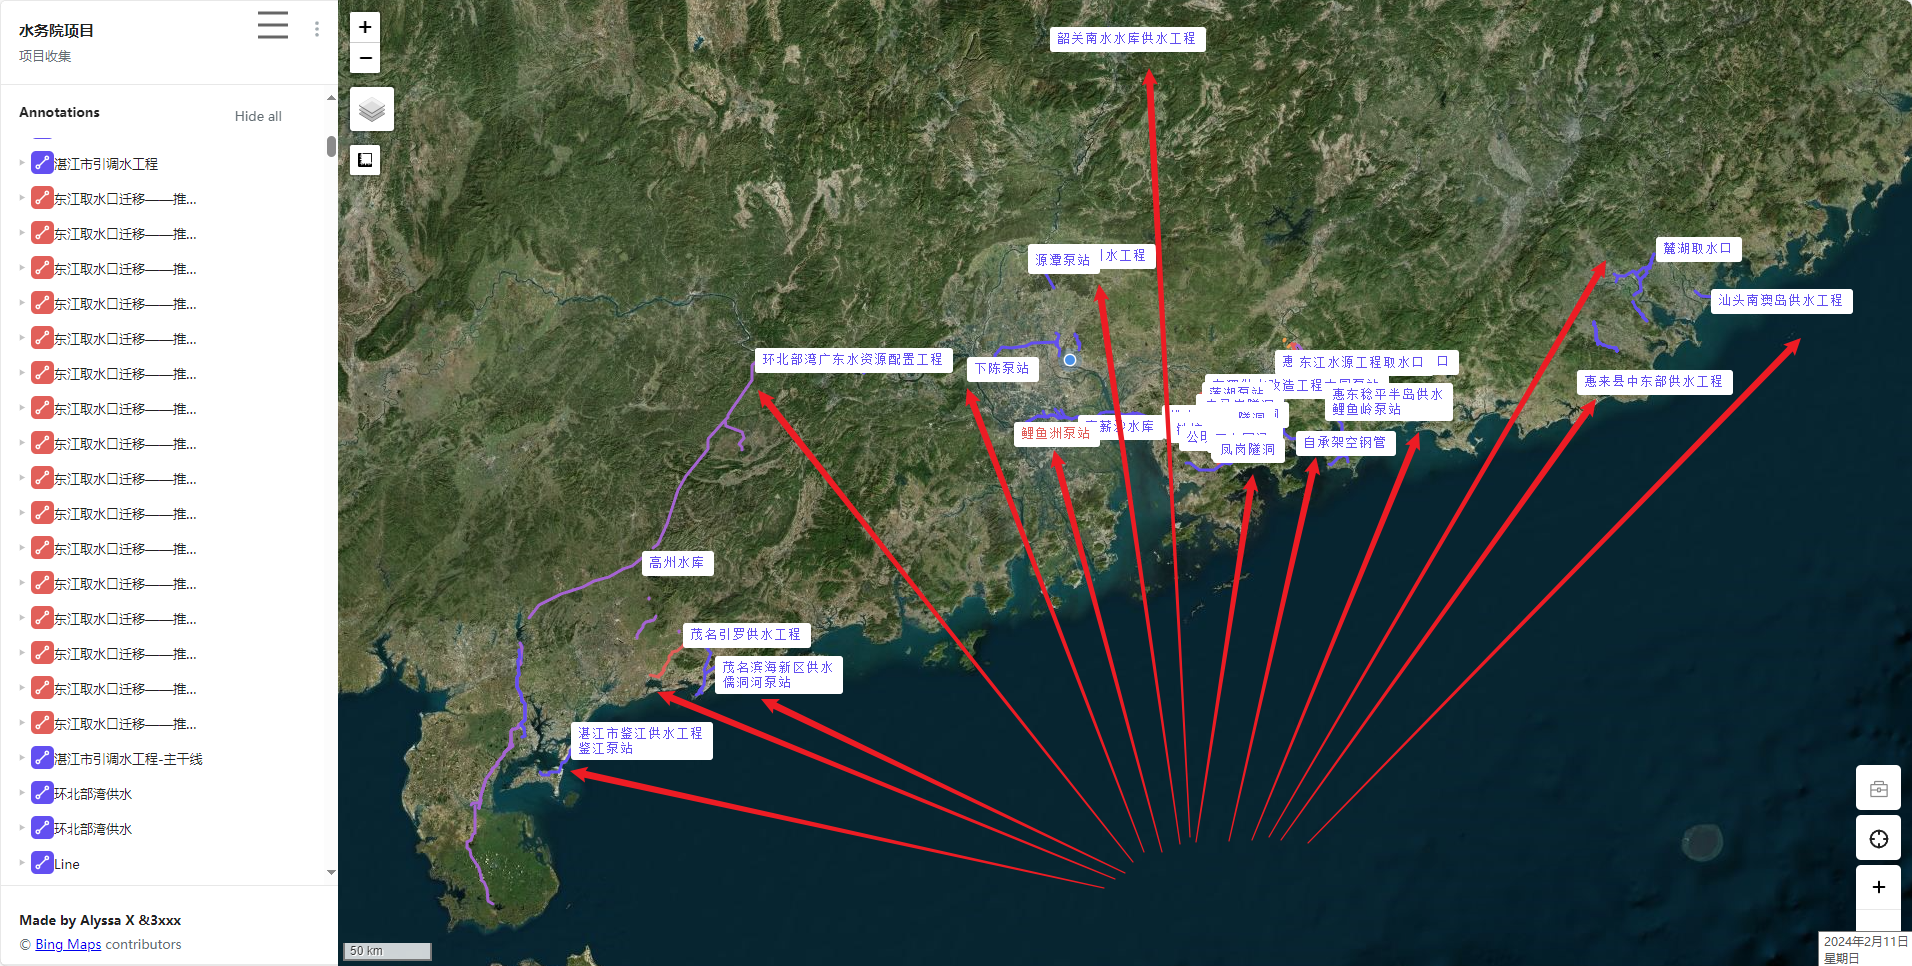Open the map layers switcher
The height and width of the screenshot is (966, 1912).
pos(371,109)
